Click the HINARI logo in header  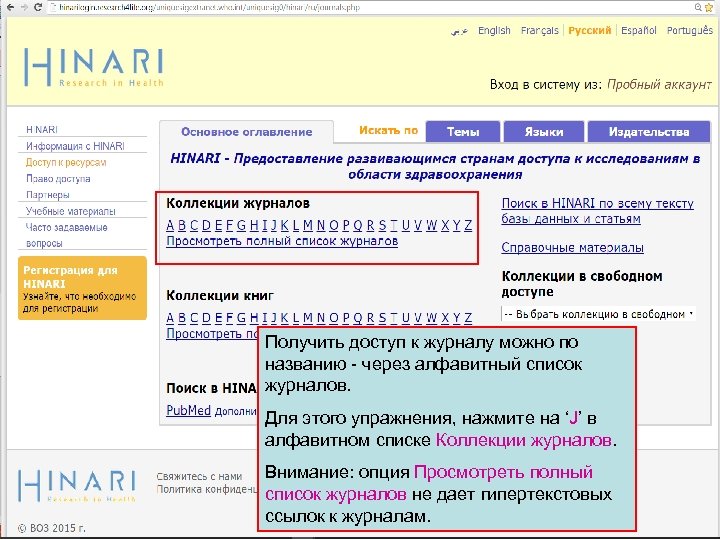(94, 68)
